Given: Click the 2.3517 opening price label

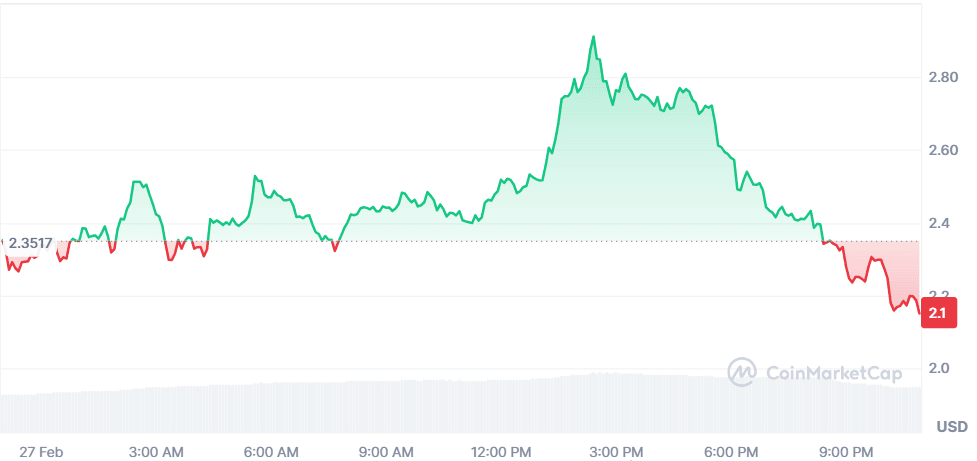Looking at the screenshot, I should click(30, 242).
